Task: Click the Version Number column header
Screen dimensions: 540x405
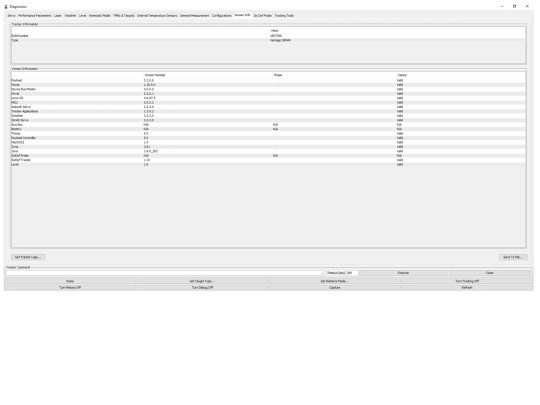Action: pos(208,75)
